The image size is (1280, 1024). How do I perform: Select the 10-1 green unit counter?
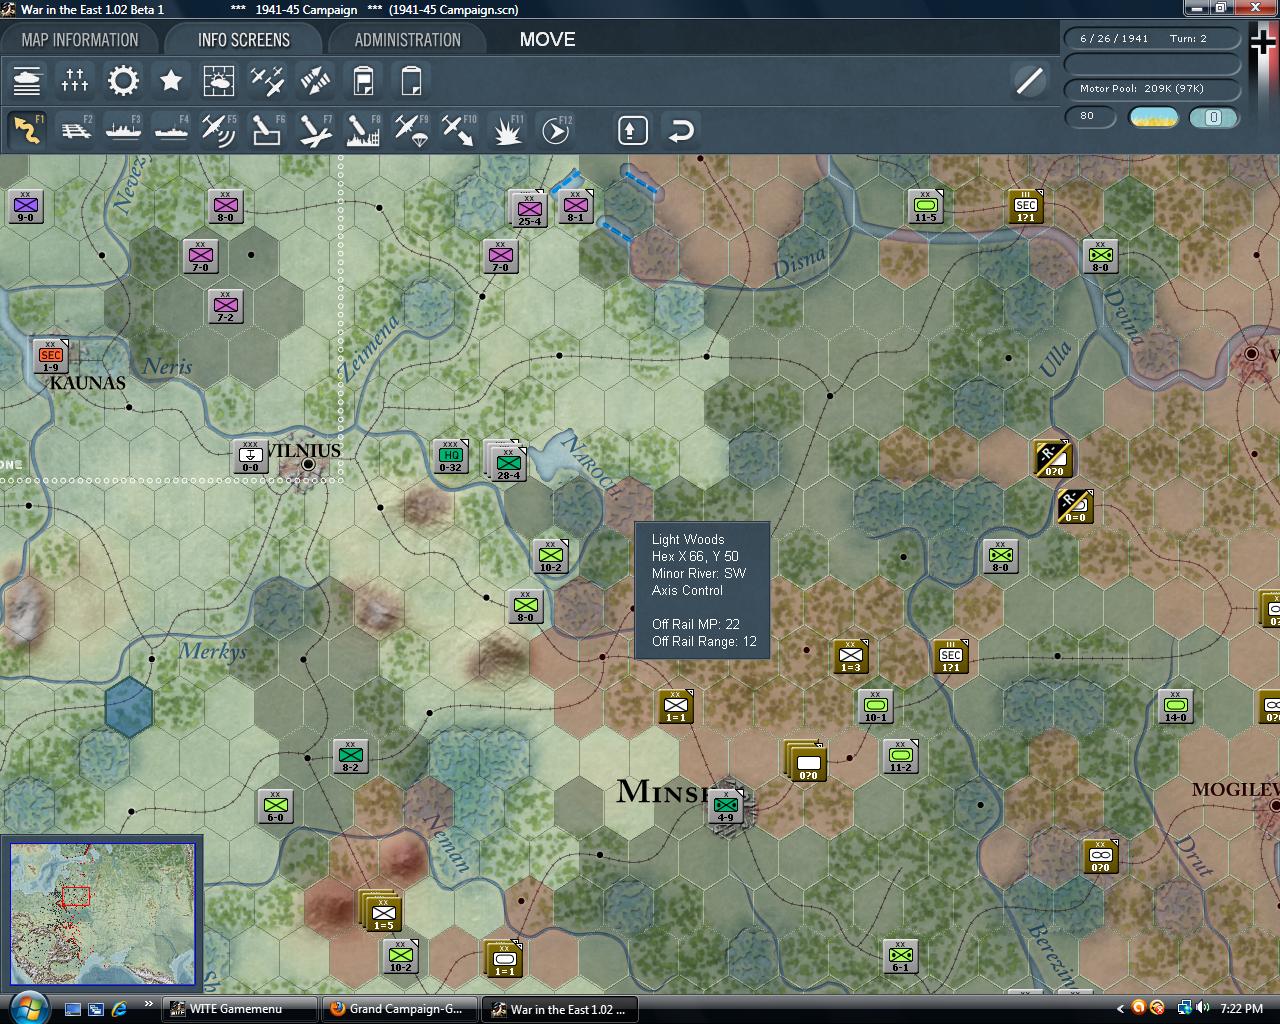pyautogui.click(x=876, y=707)
